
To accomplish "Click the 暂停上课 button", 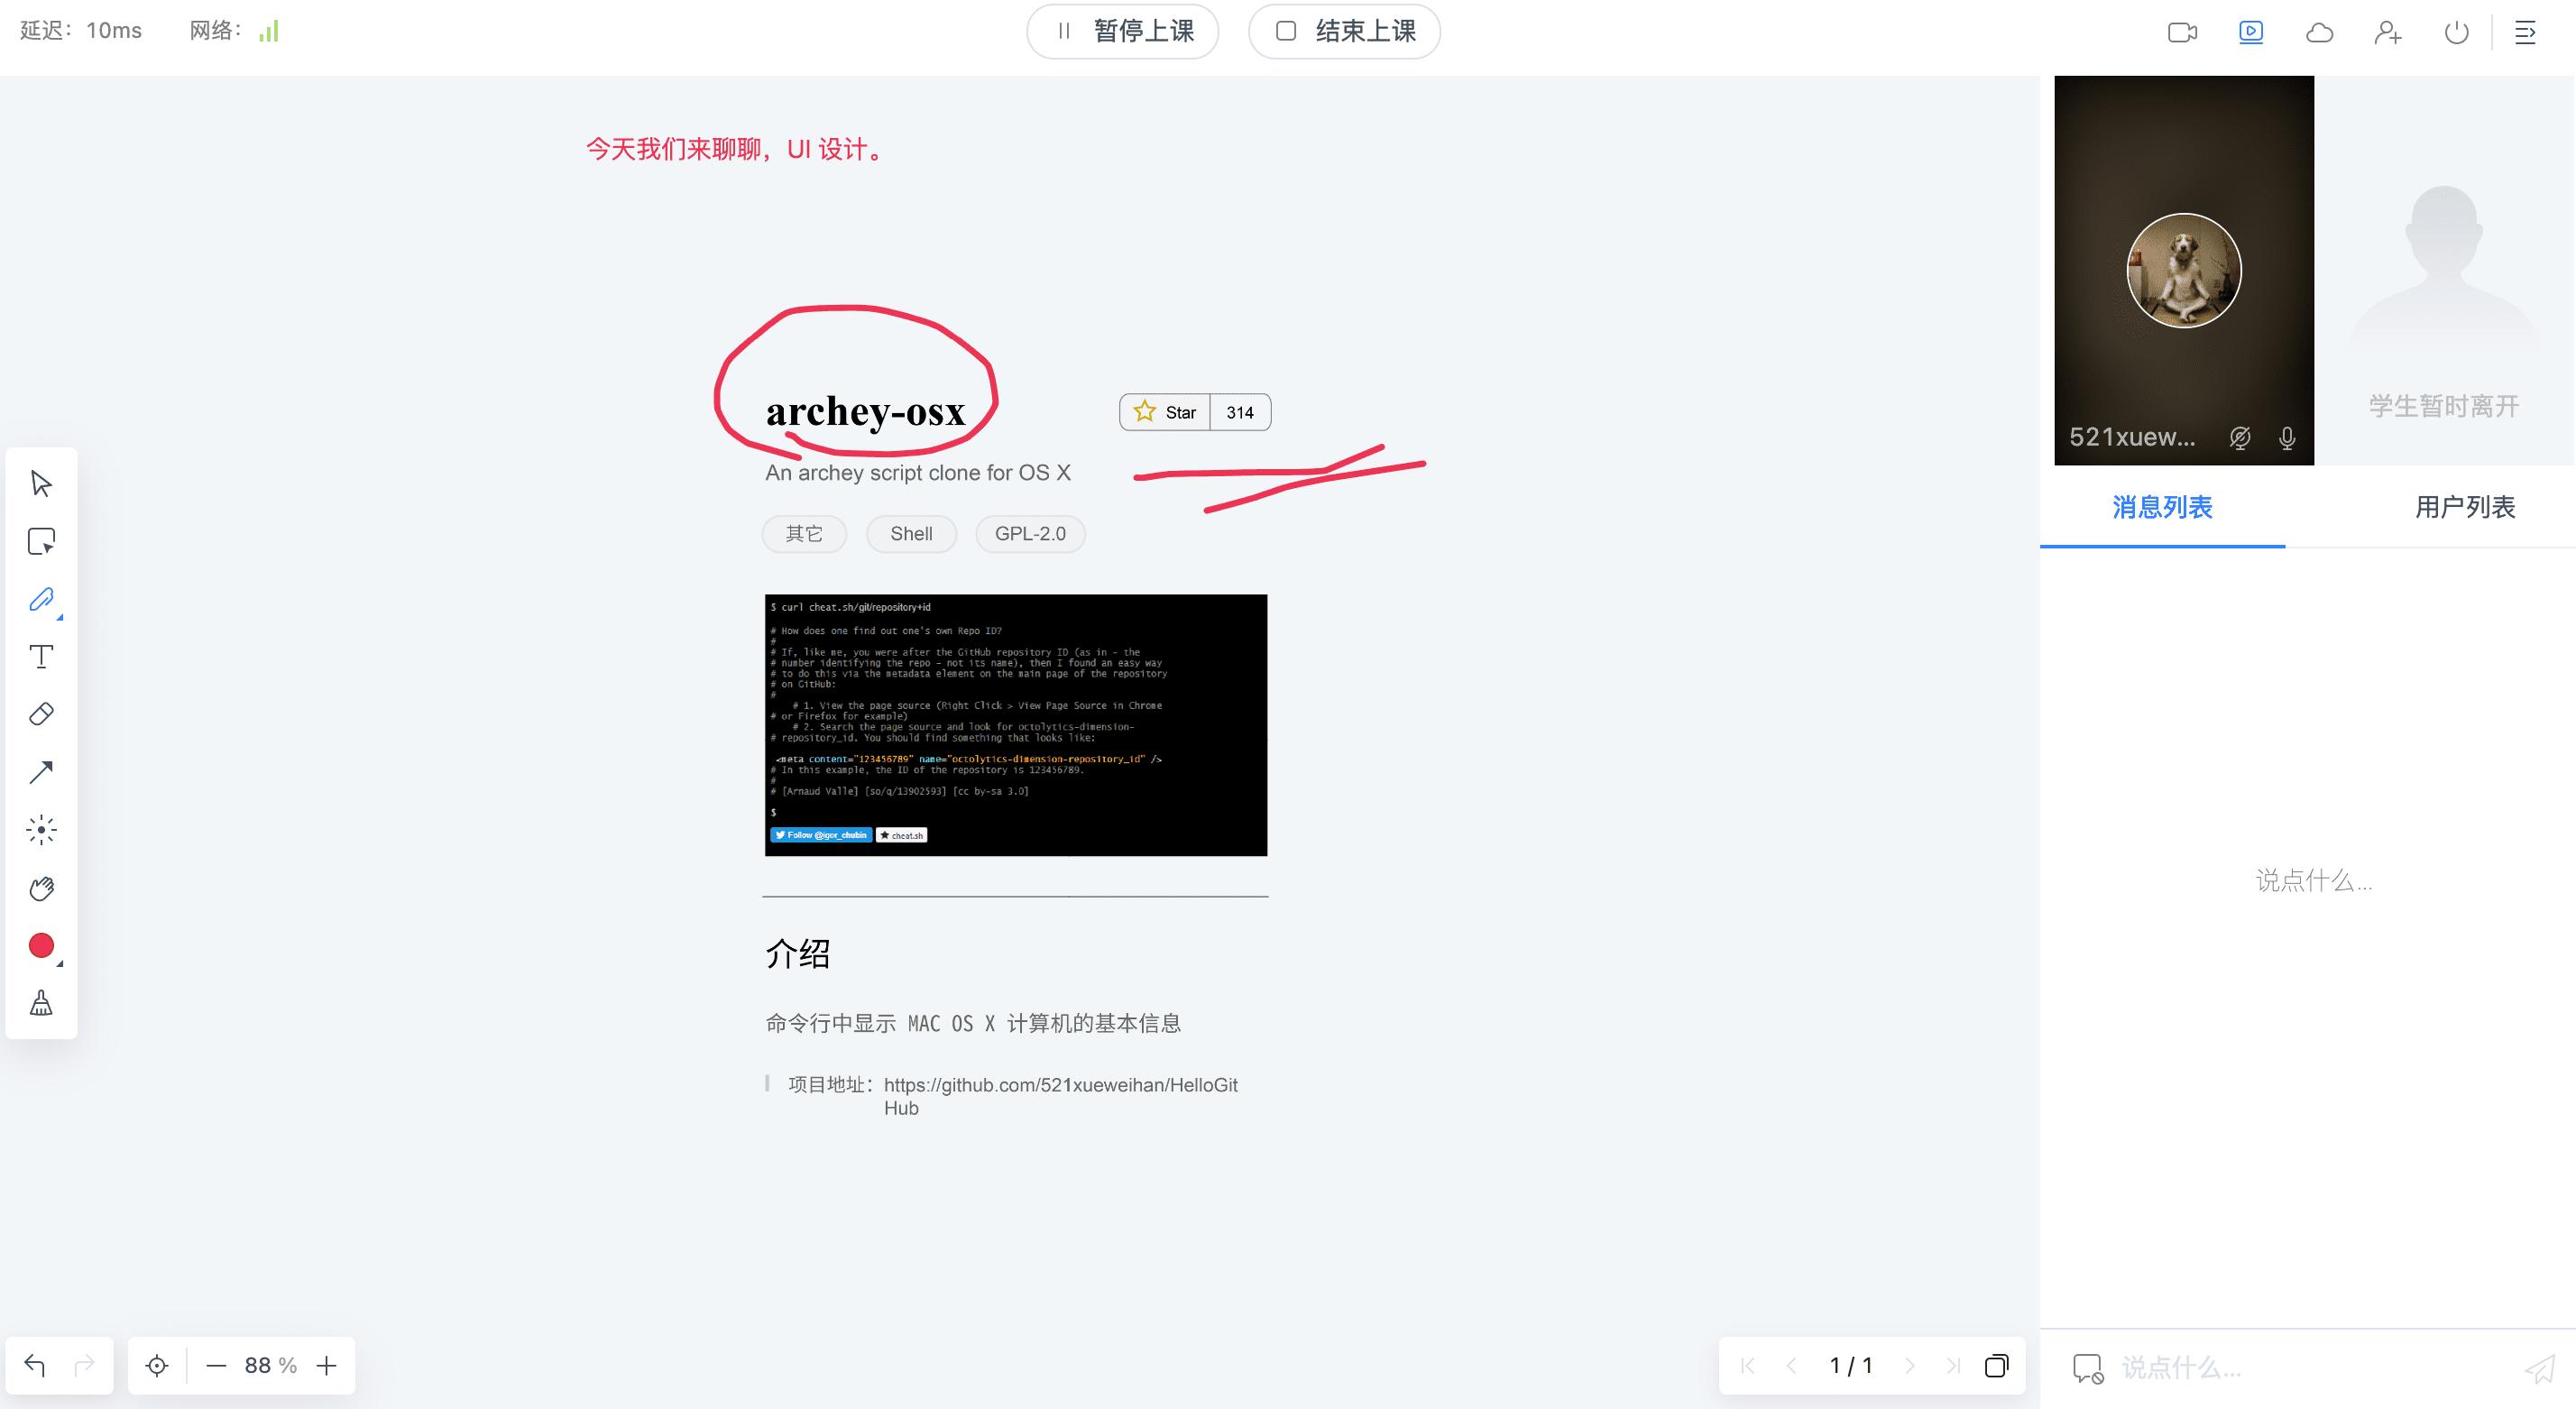I will tap(1122, 31).
